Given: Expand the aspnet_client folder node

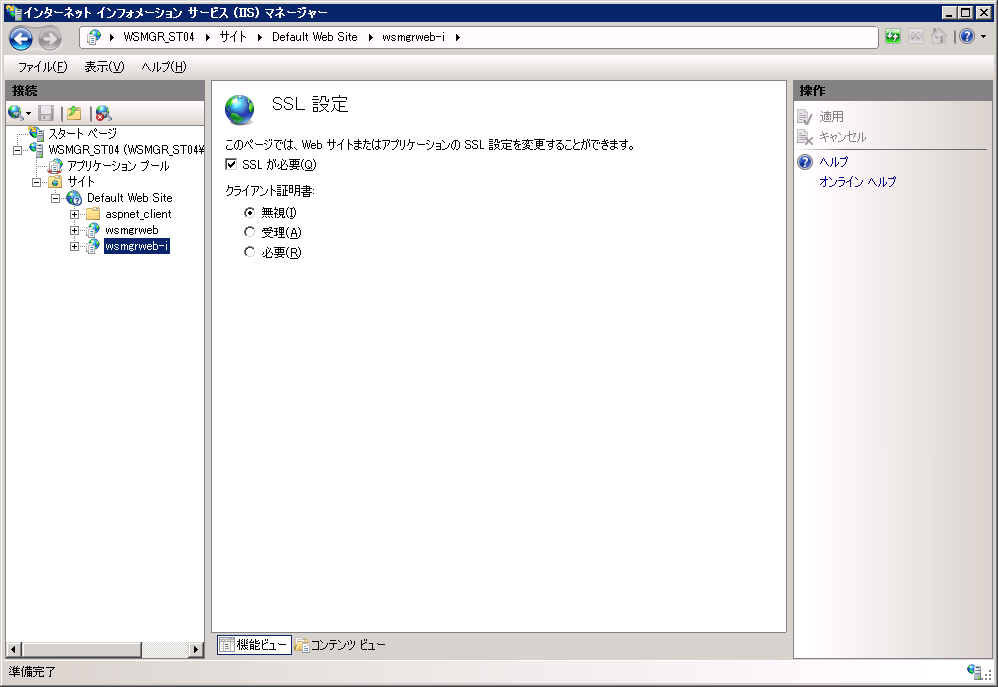Looking at the screenshot, I should (74, 215).
